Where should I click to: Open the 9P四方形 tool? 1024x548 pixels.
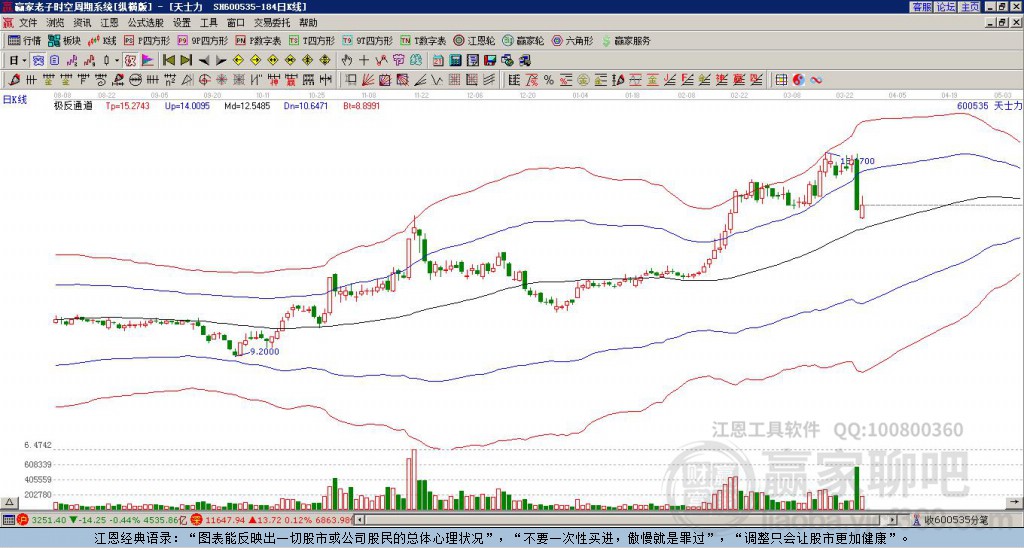[202, 40]
